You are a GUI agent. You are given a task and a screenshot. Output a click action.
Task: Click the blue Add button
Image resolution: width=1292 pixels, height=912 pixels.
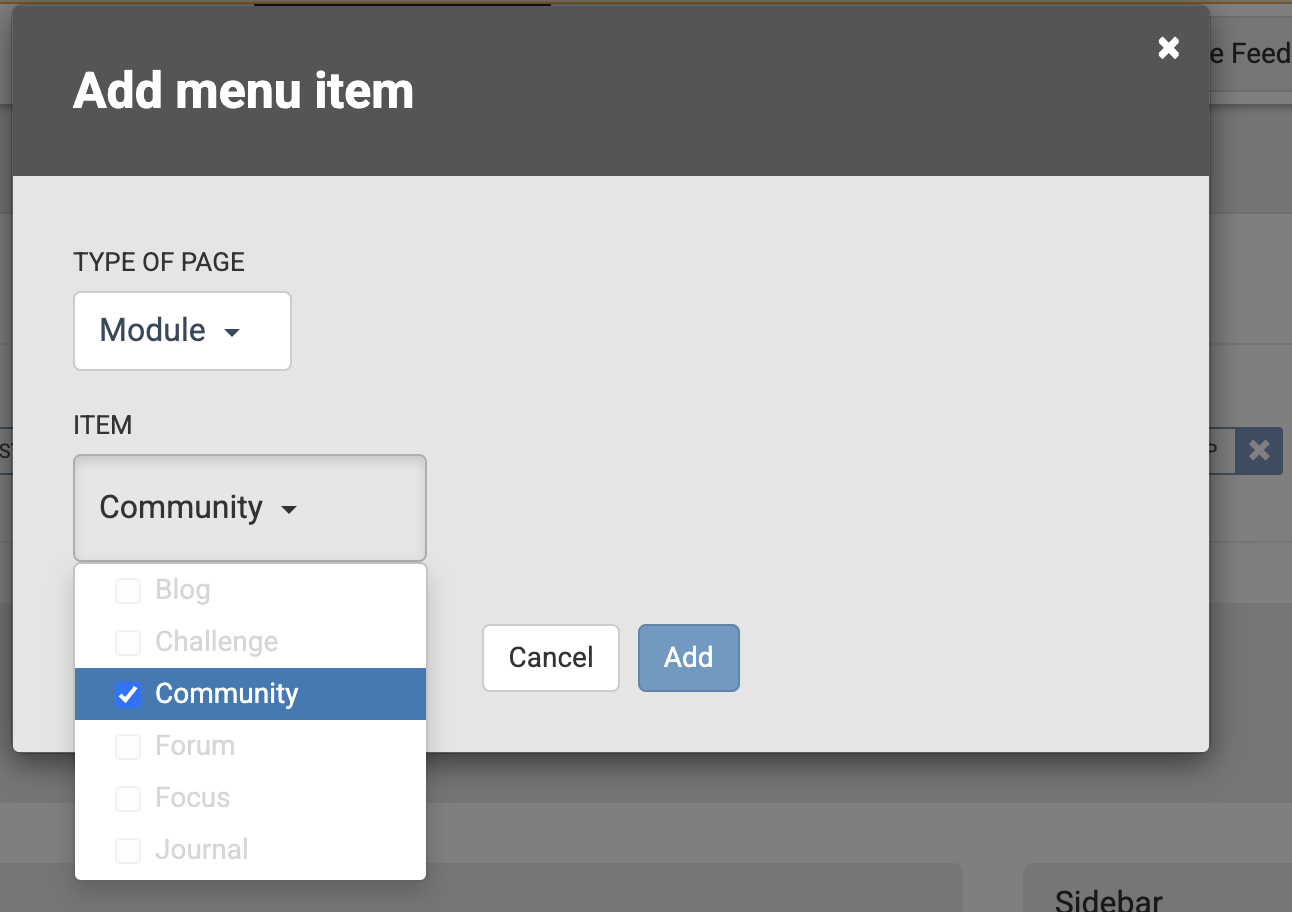688,658
